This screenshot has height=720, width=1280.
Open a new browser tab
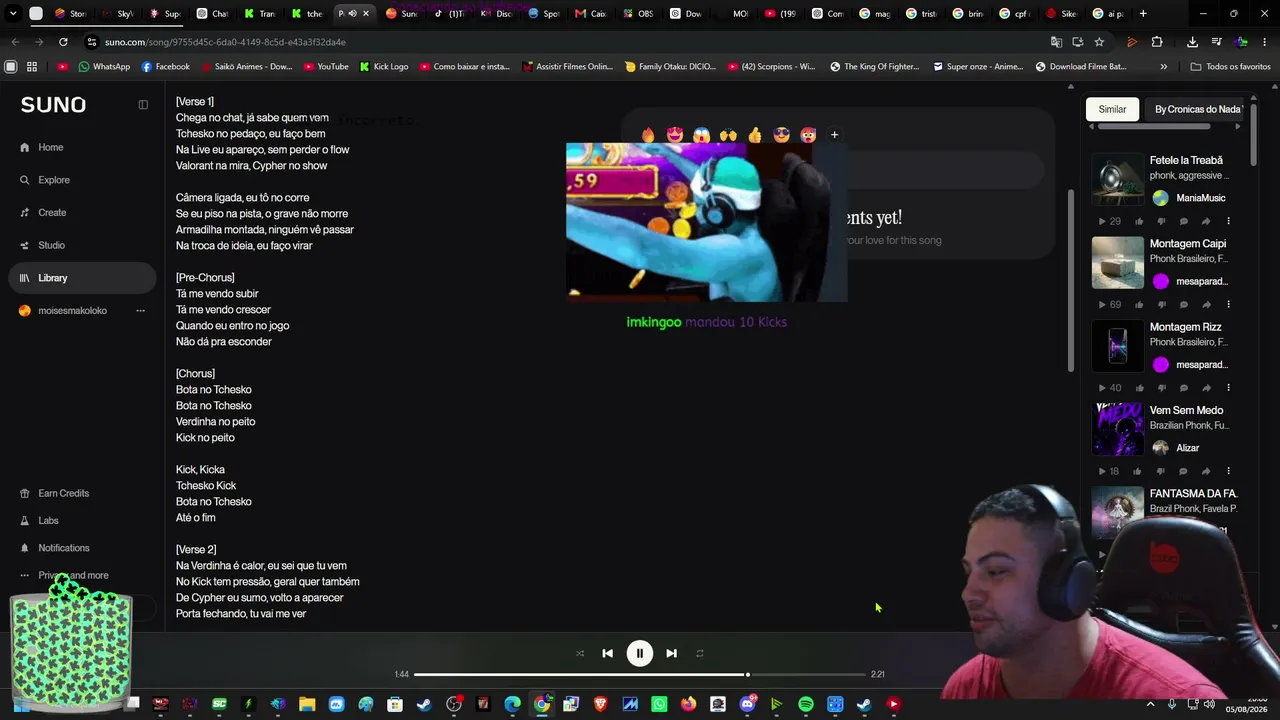(x=1143, y=14)
